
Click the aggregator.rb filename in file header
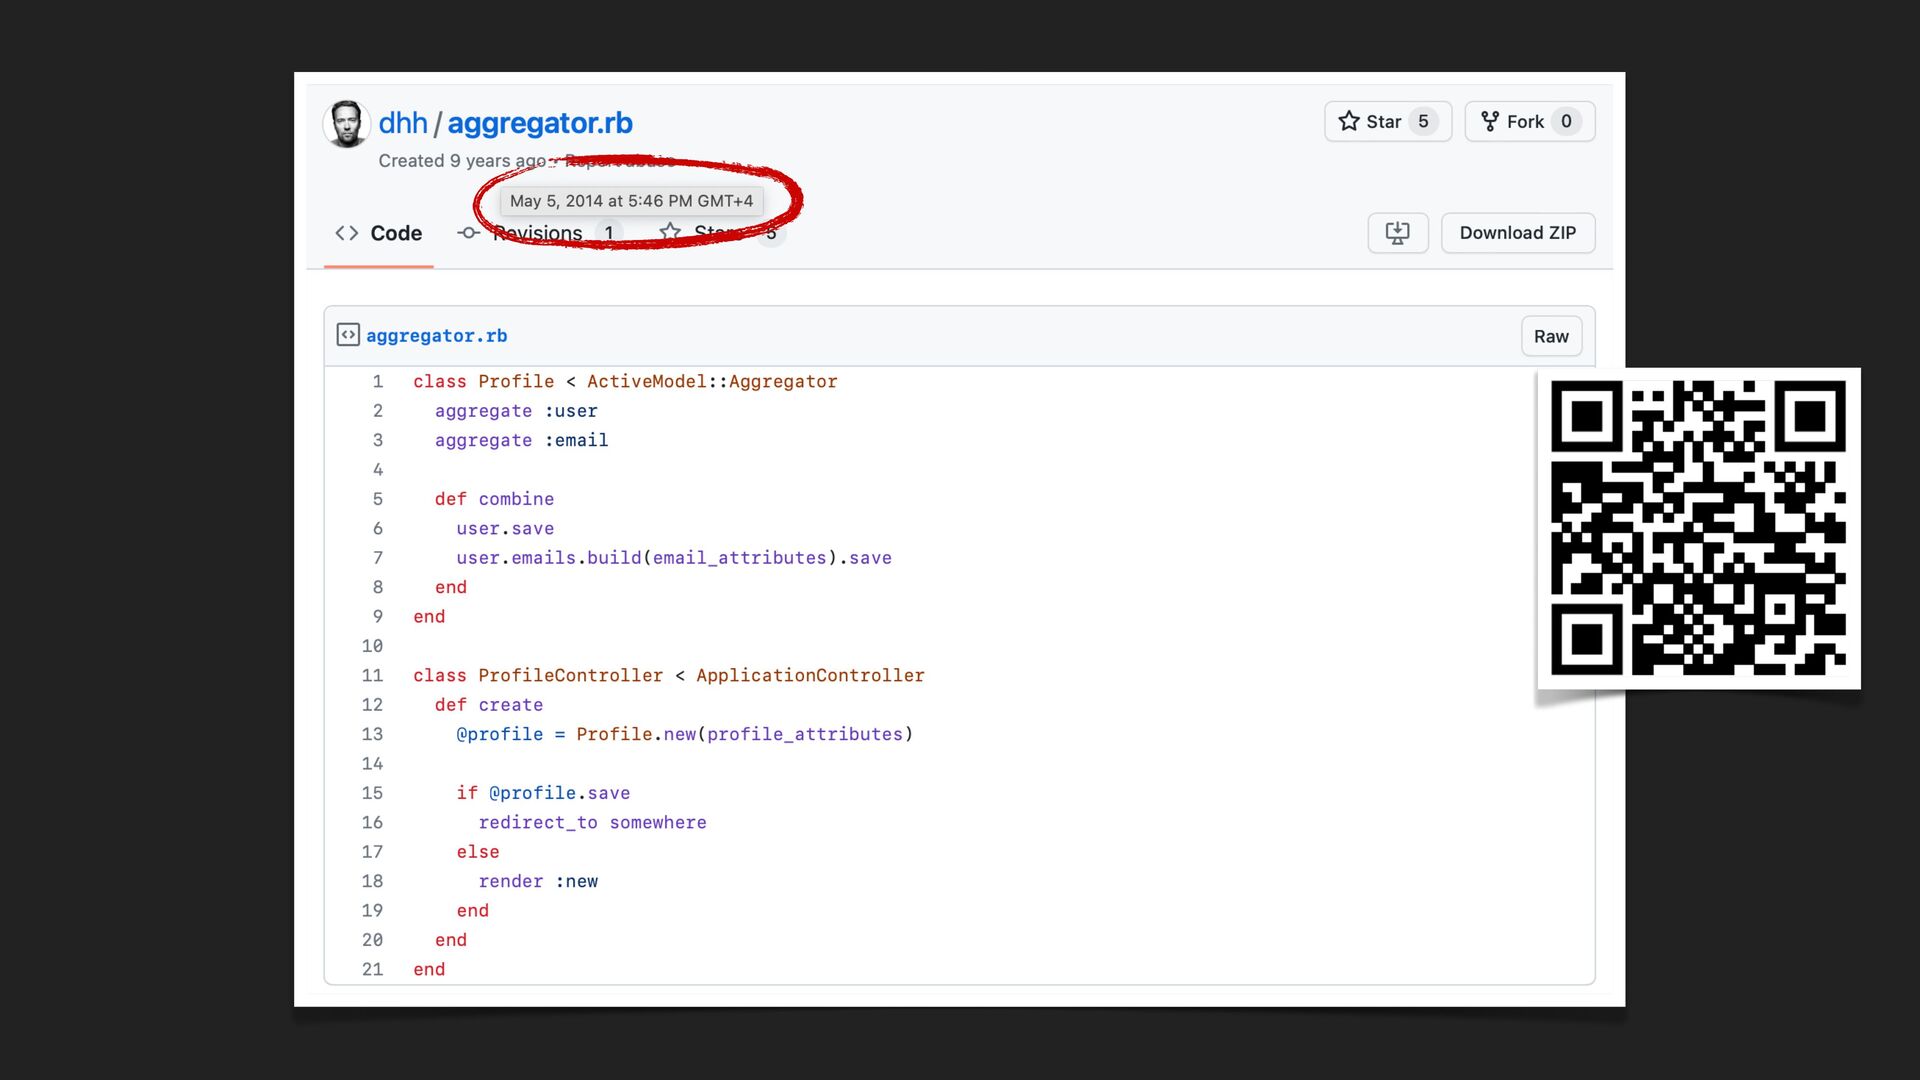point(436,336)
